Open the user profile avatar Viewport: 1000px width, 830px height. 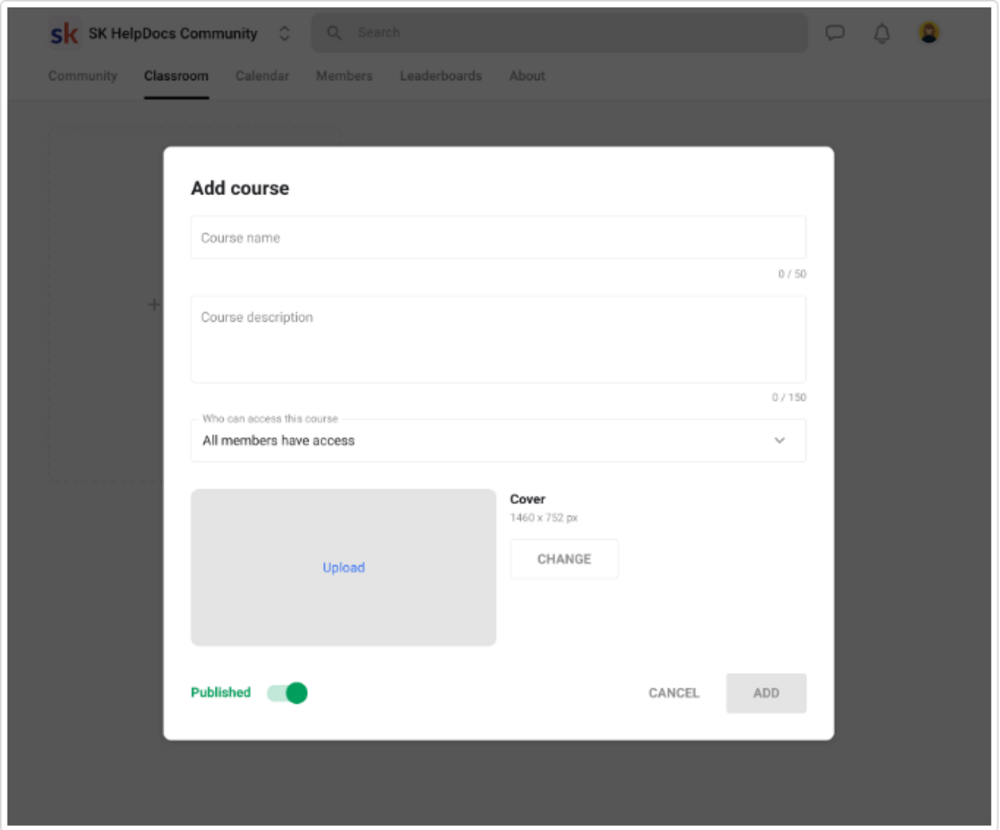tap(929, 33)
